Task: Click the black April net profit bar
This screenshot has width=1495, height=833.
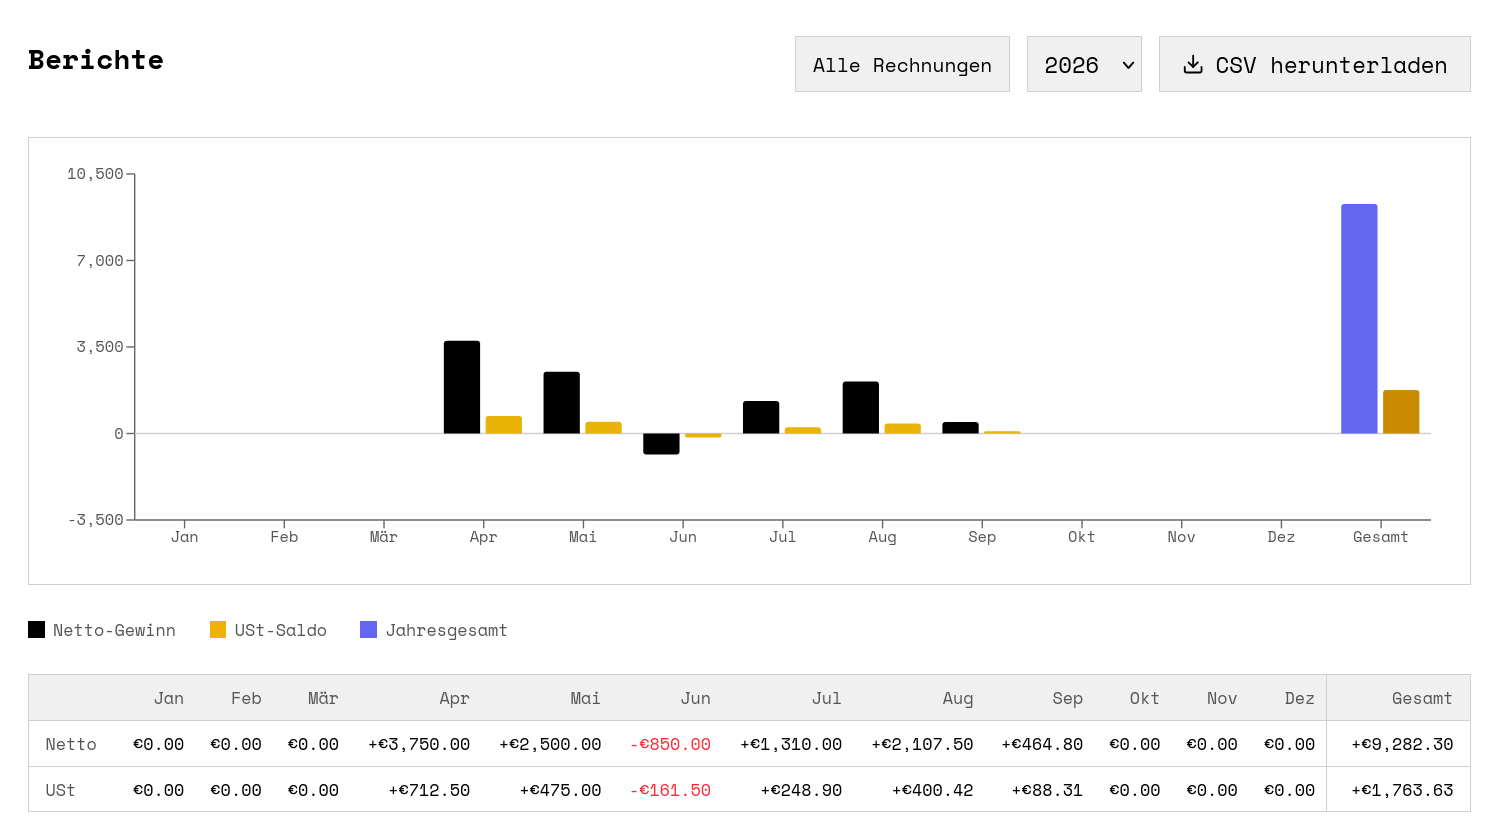Action: coord(462,387)
